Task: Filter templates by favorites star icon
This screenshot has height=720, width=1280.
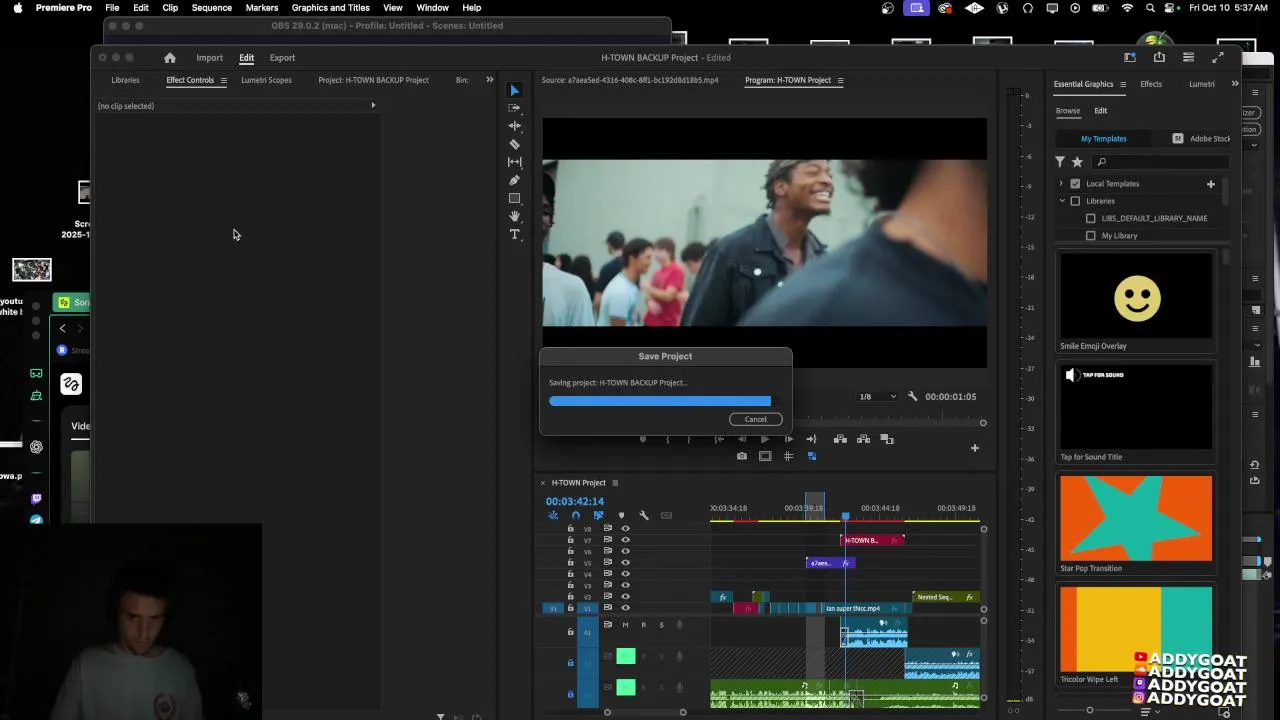Action: [1077, 162]
